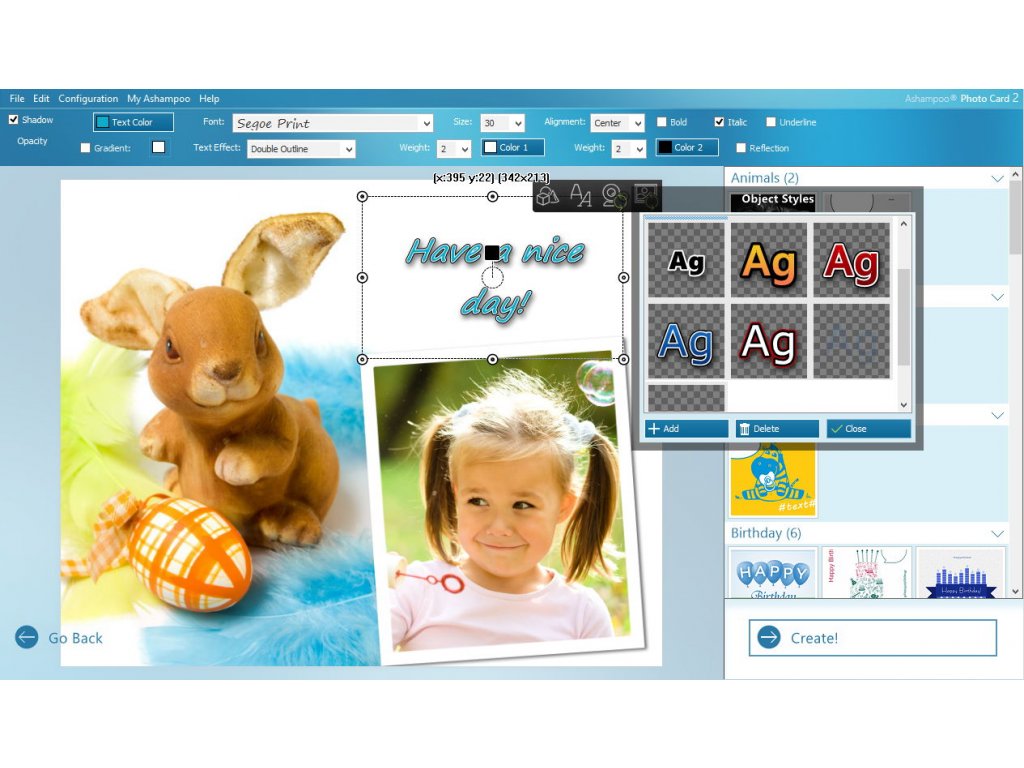This screenshot has height=768, width=1024.
Task: Open the Size dropdown set to 30
Action: pos(502,123)
